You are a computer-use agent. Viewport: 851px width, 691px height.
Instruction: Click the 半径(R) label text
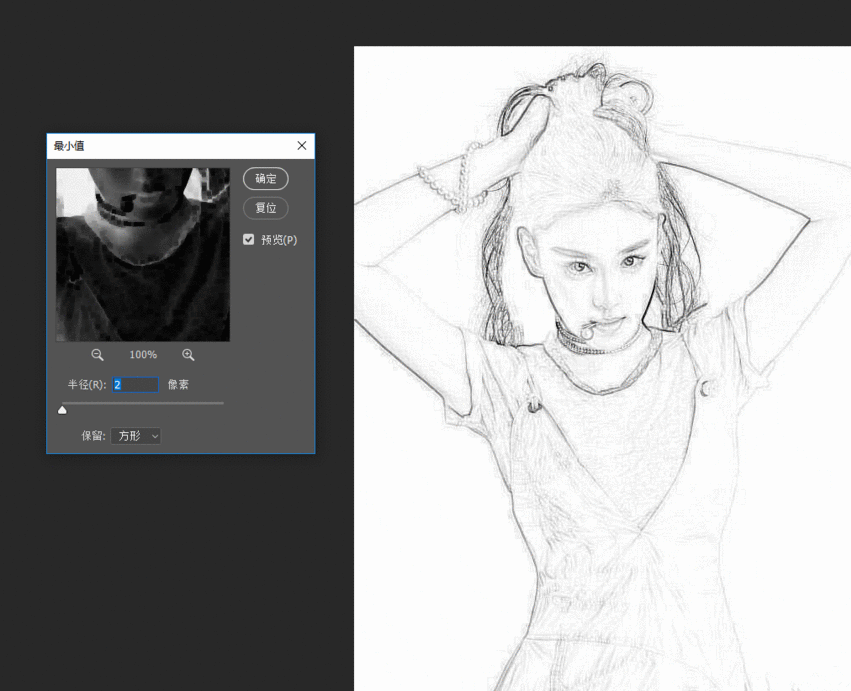coord(87,385)
